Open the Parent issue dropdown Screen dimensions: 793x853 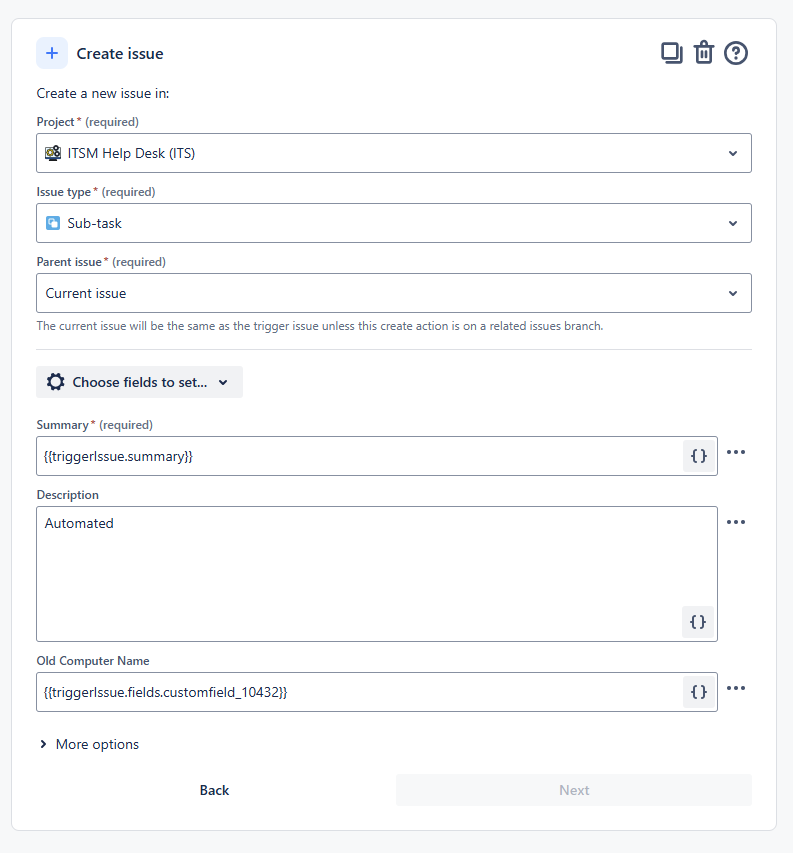tap(393, 293)
